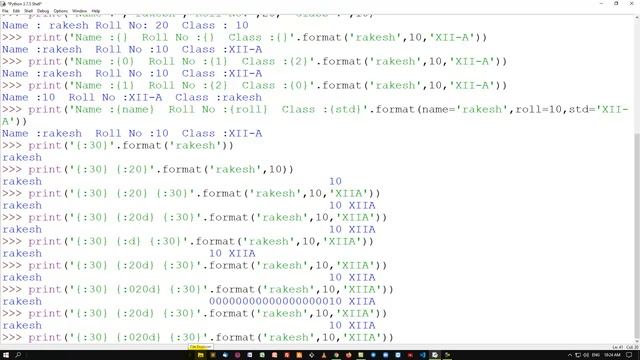Open the taskbar clock
The image size is (640, 360).
(x=612, y=355)
